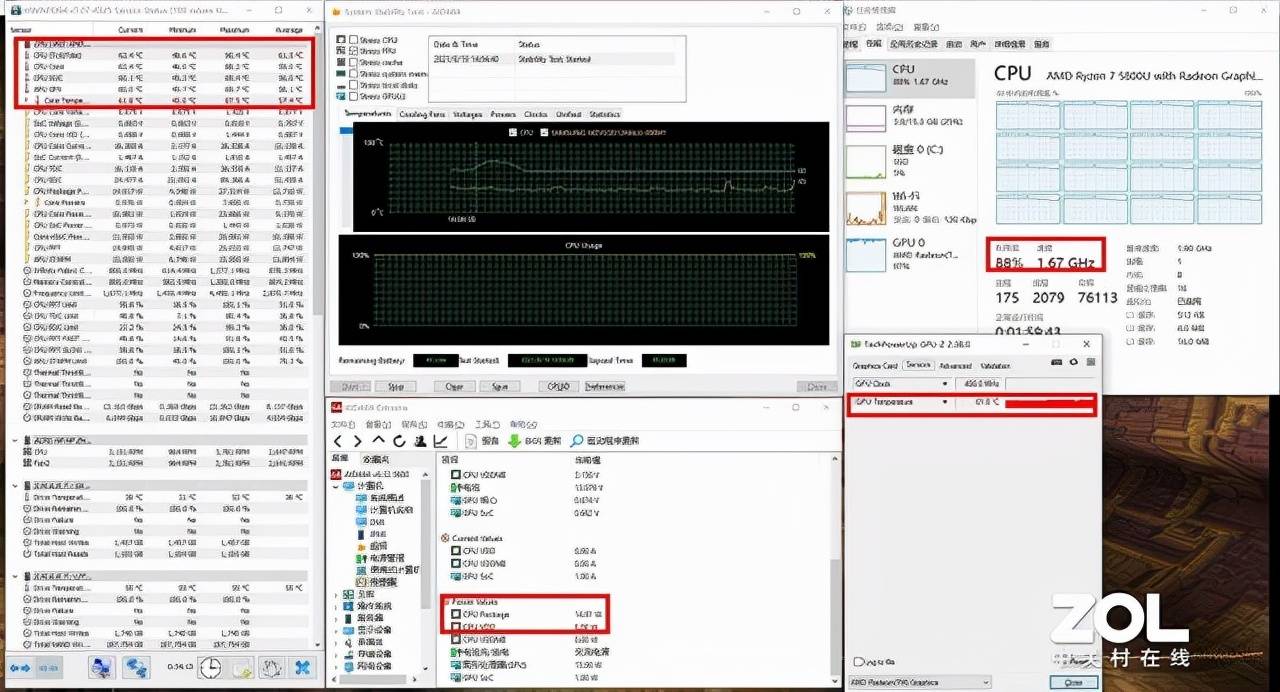Viewport: 1280px width, 692px height.
Task: Open the graph icon in AIDA64 Extreme toolbar
Action: click(440, 441)
